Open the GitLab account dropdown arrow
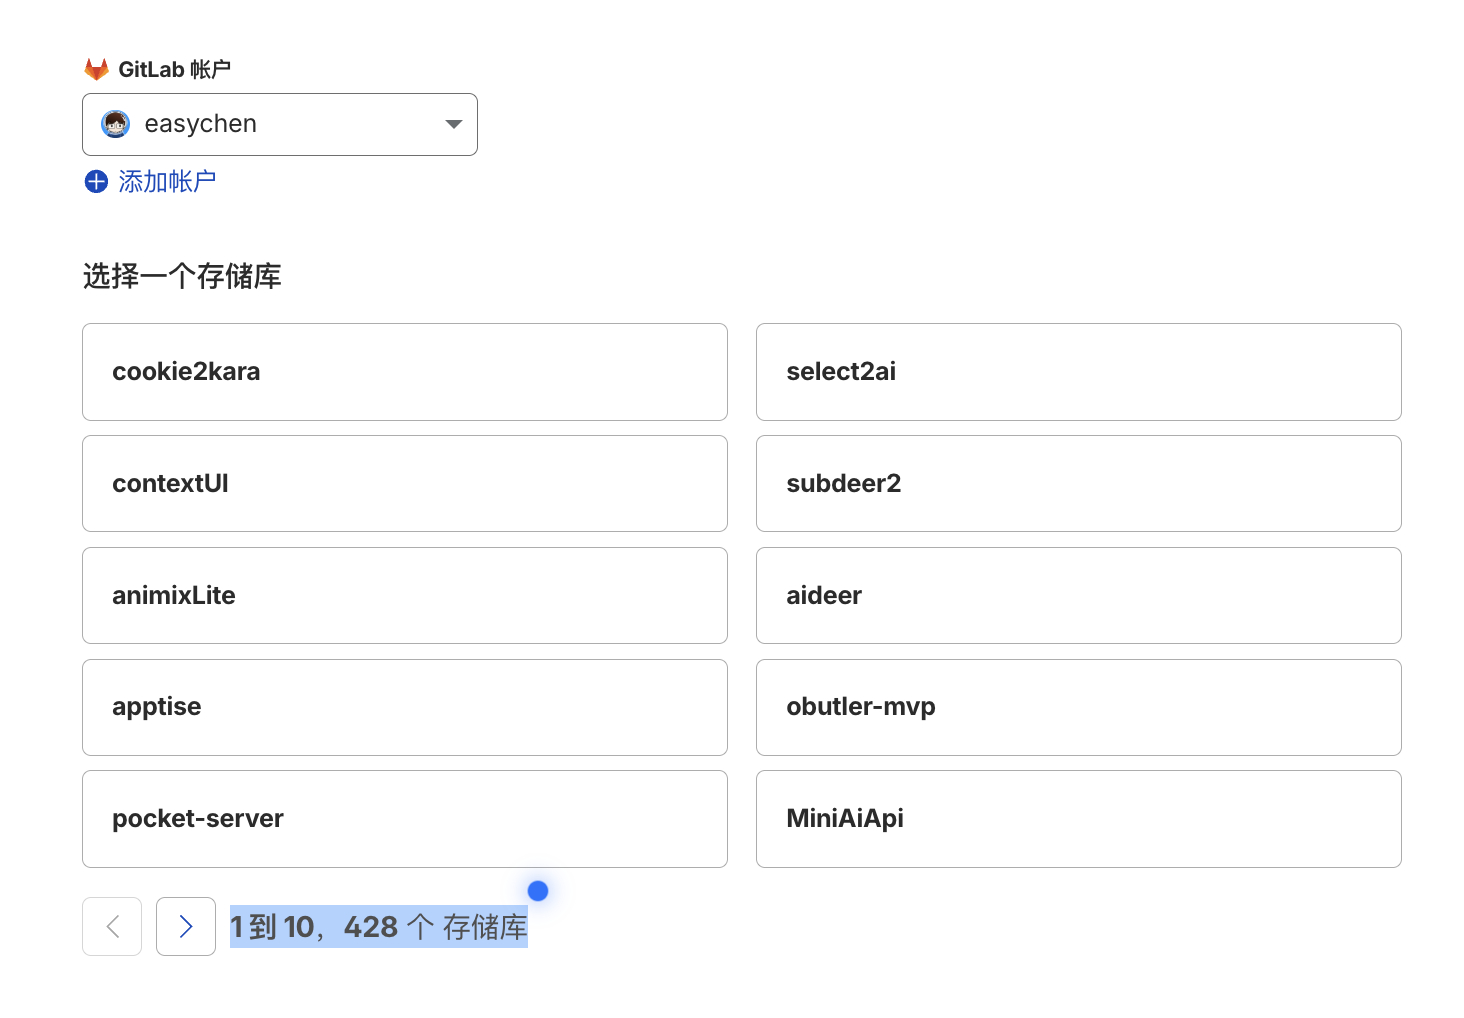The image size is (1464, 1018). coord(453,124)
